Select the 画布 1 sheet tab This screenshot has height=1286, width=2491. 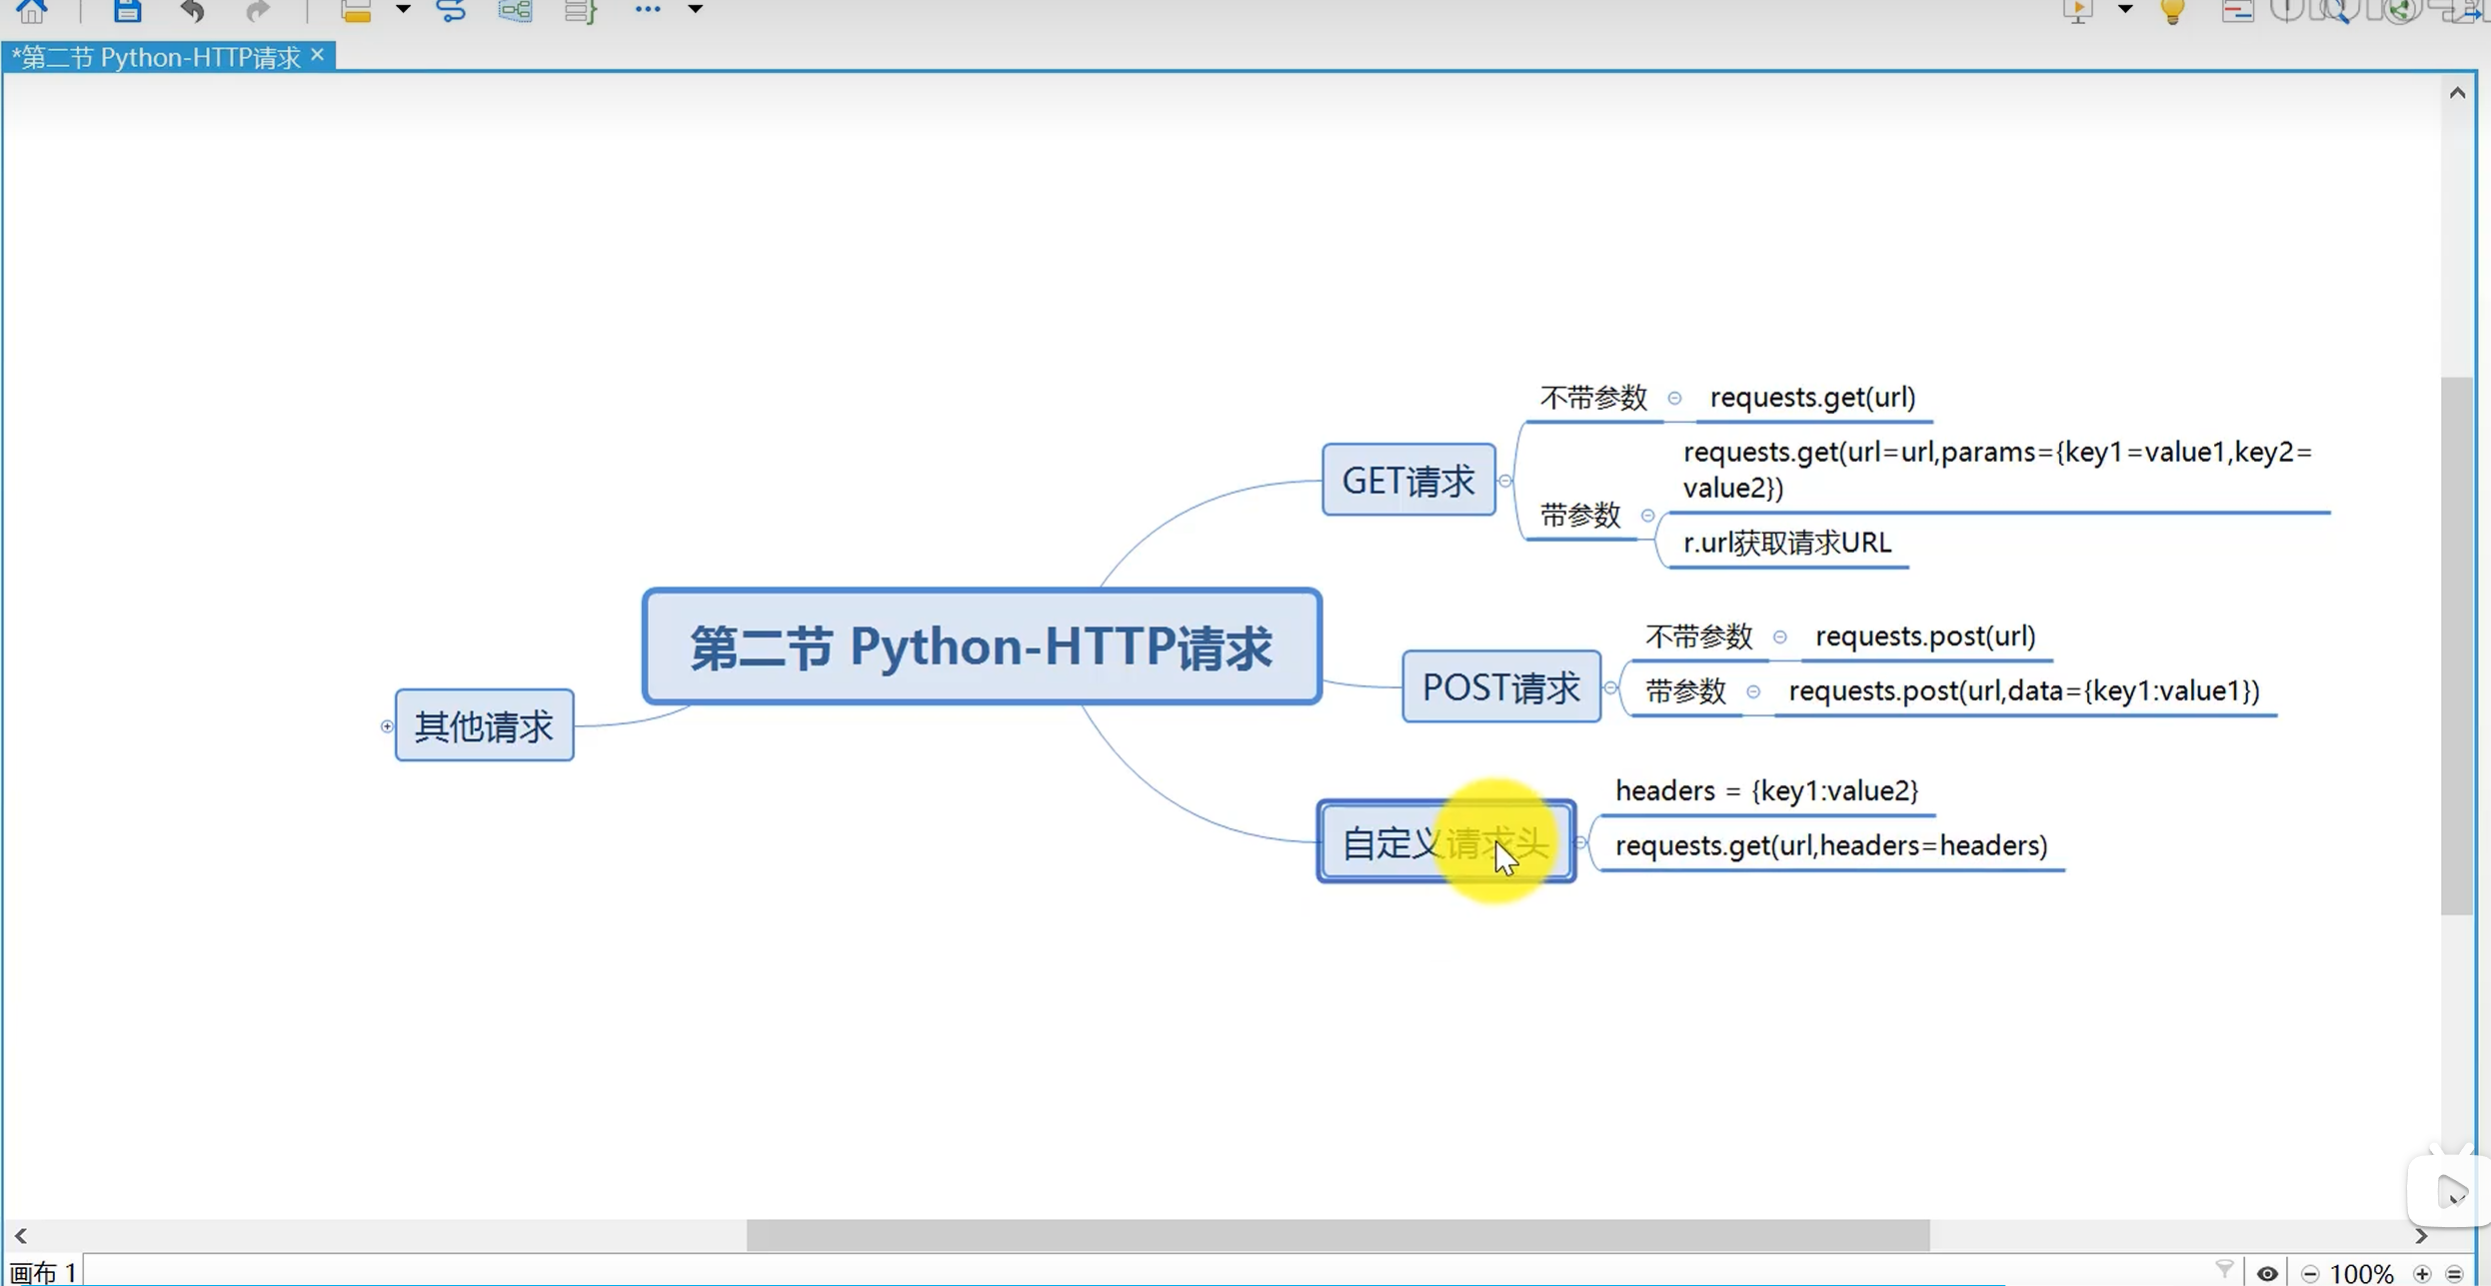[43, 1272]
